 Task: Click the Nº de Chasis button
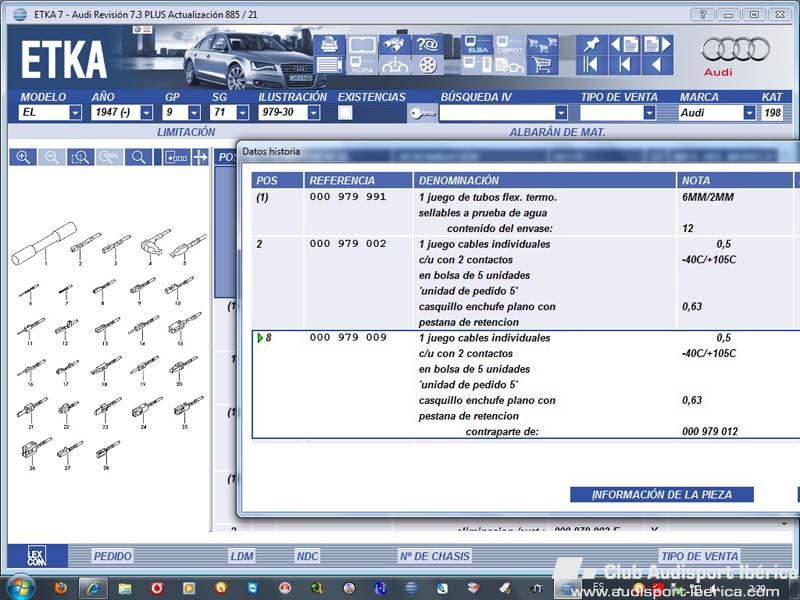coord(434,556)
